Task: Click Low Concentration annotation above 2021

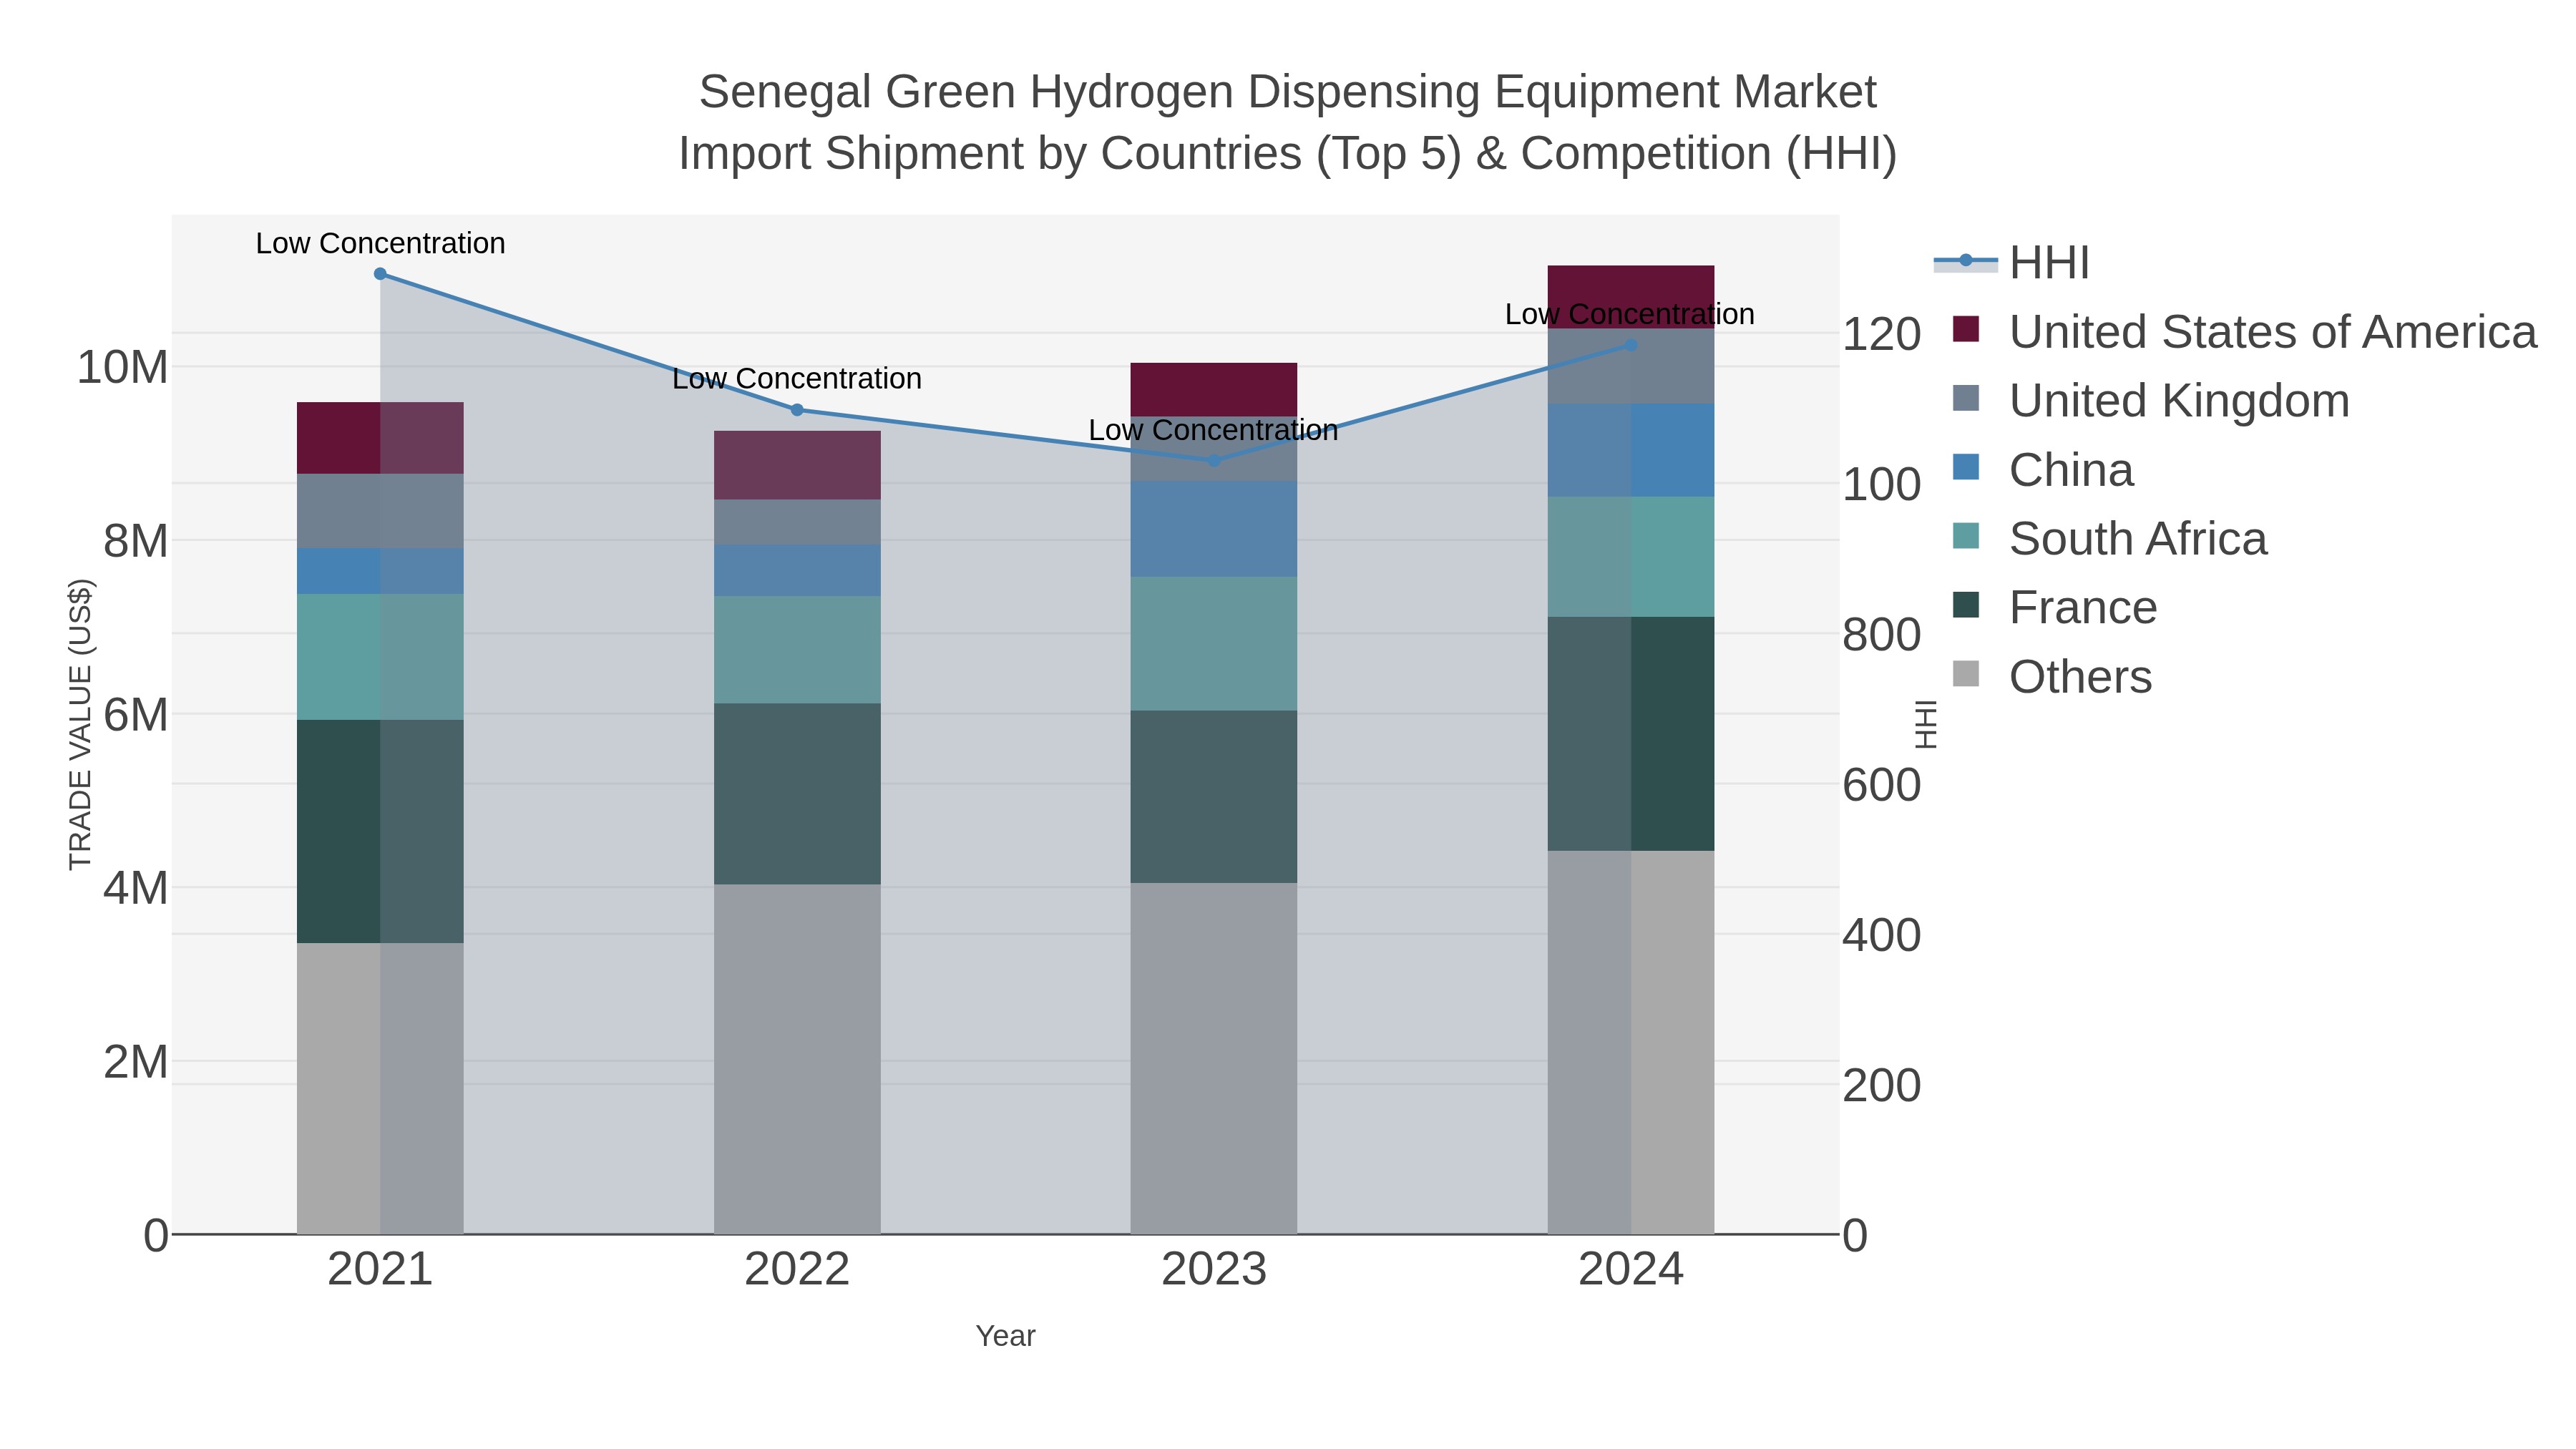Action: [x=380, y=243]
